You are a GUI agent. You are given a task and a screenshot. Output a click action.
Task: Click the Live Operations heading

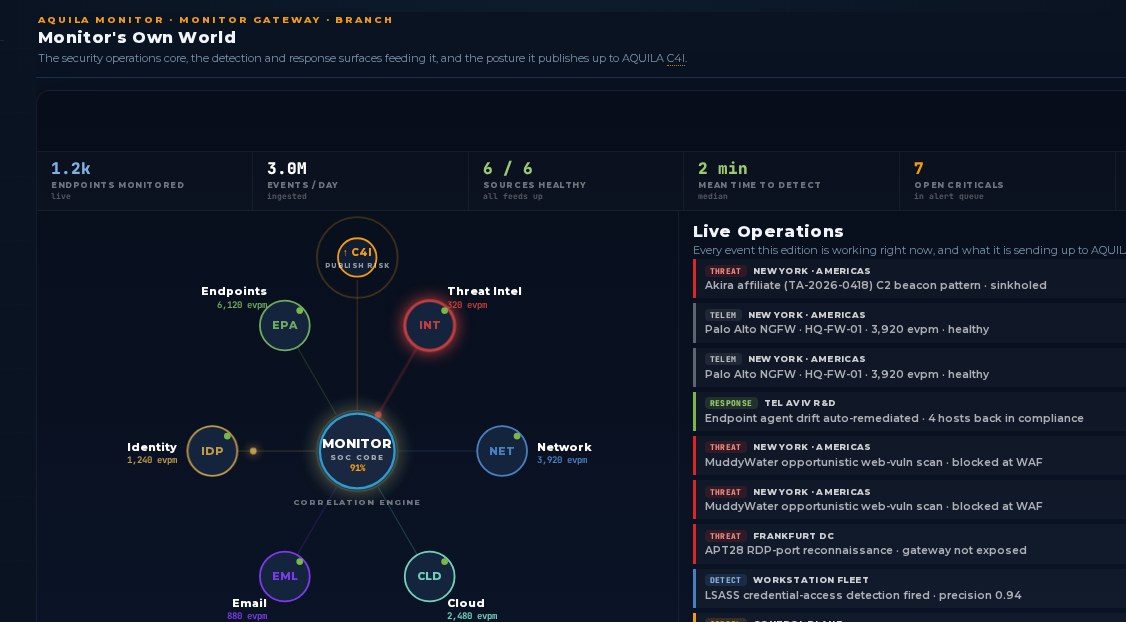768,231
